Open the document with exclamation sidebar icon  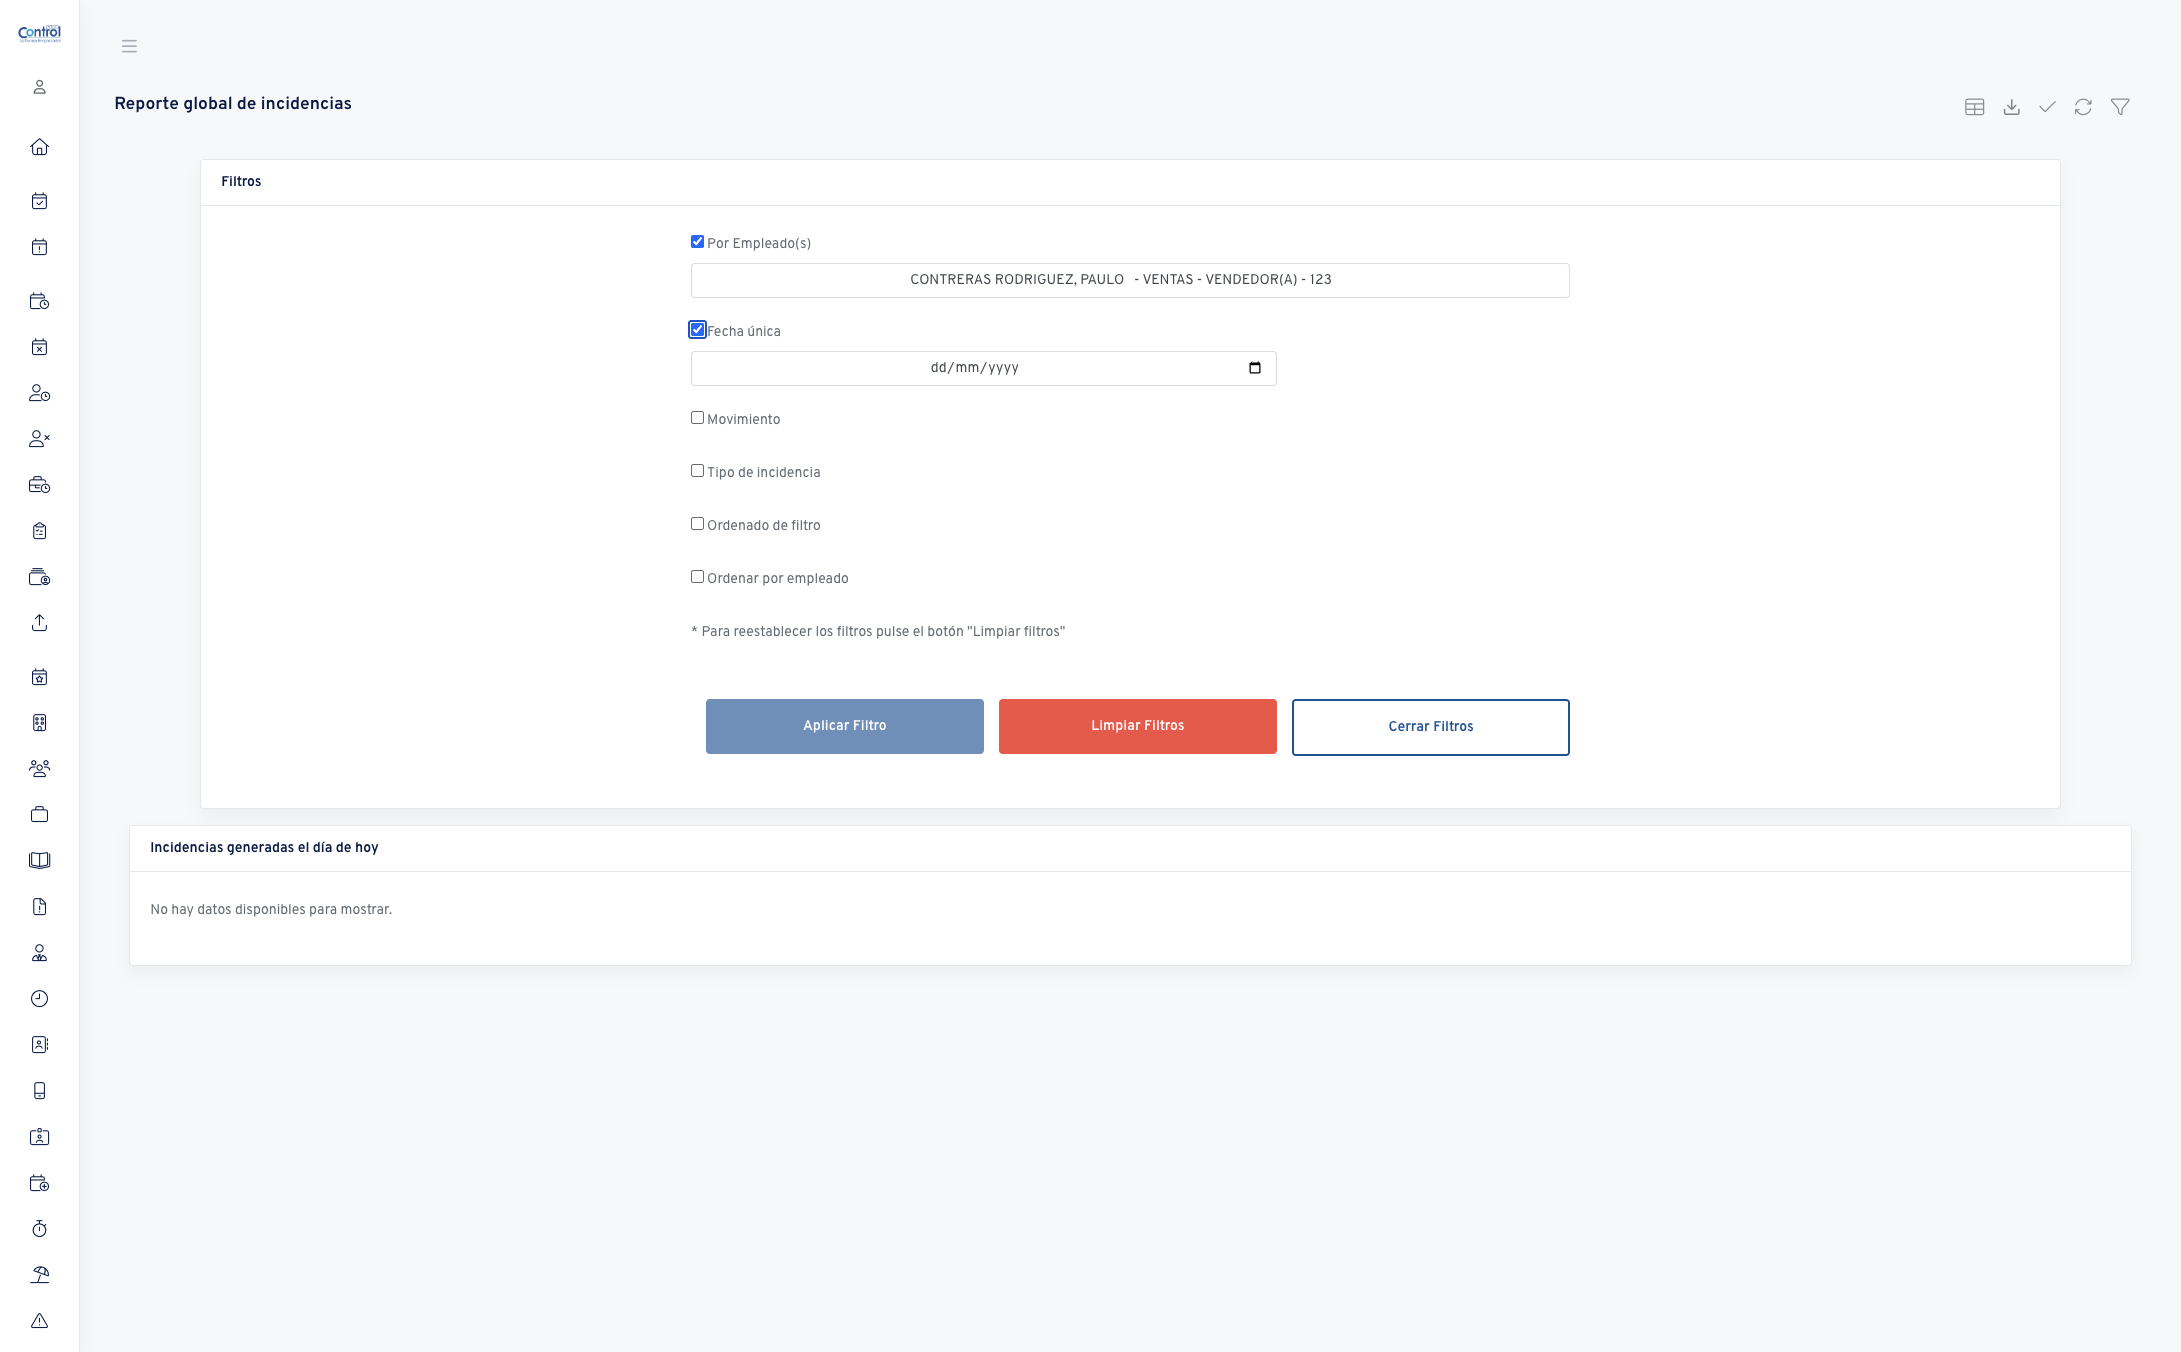(40, 907)
